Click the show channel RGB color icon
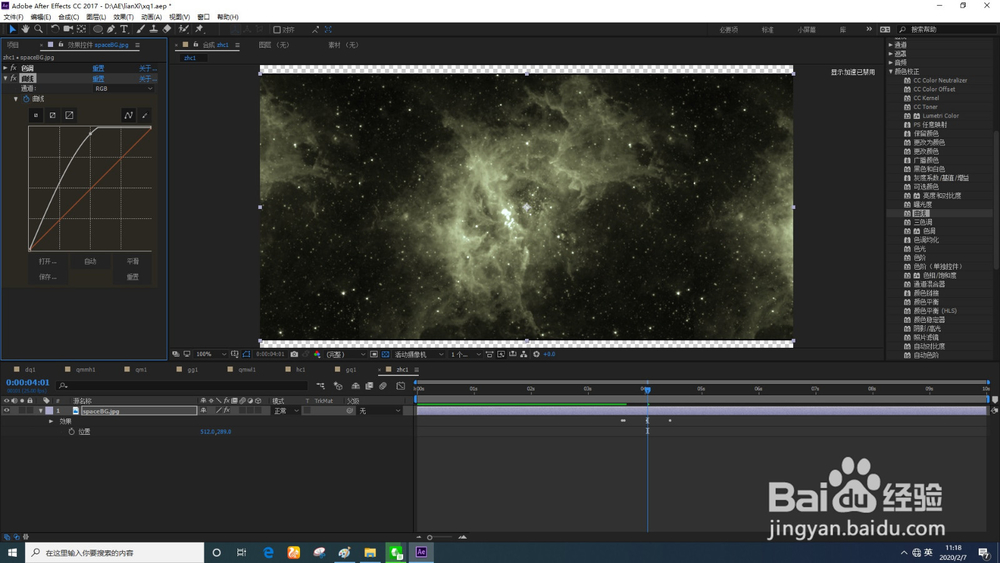Image resolution: width=1000 pixels, height=563 pixels. pos(317,354)
